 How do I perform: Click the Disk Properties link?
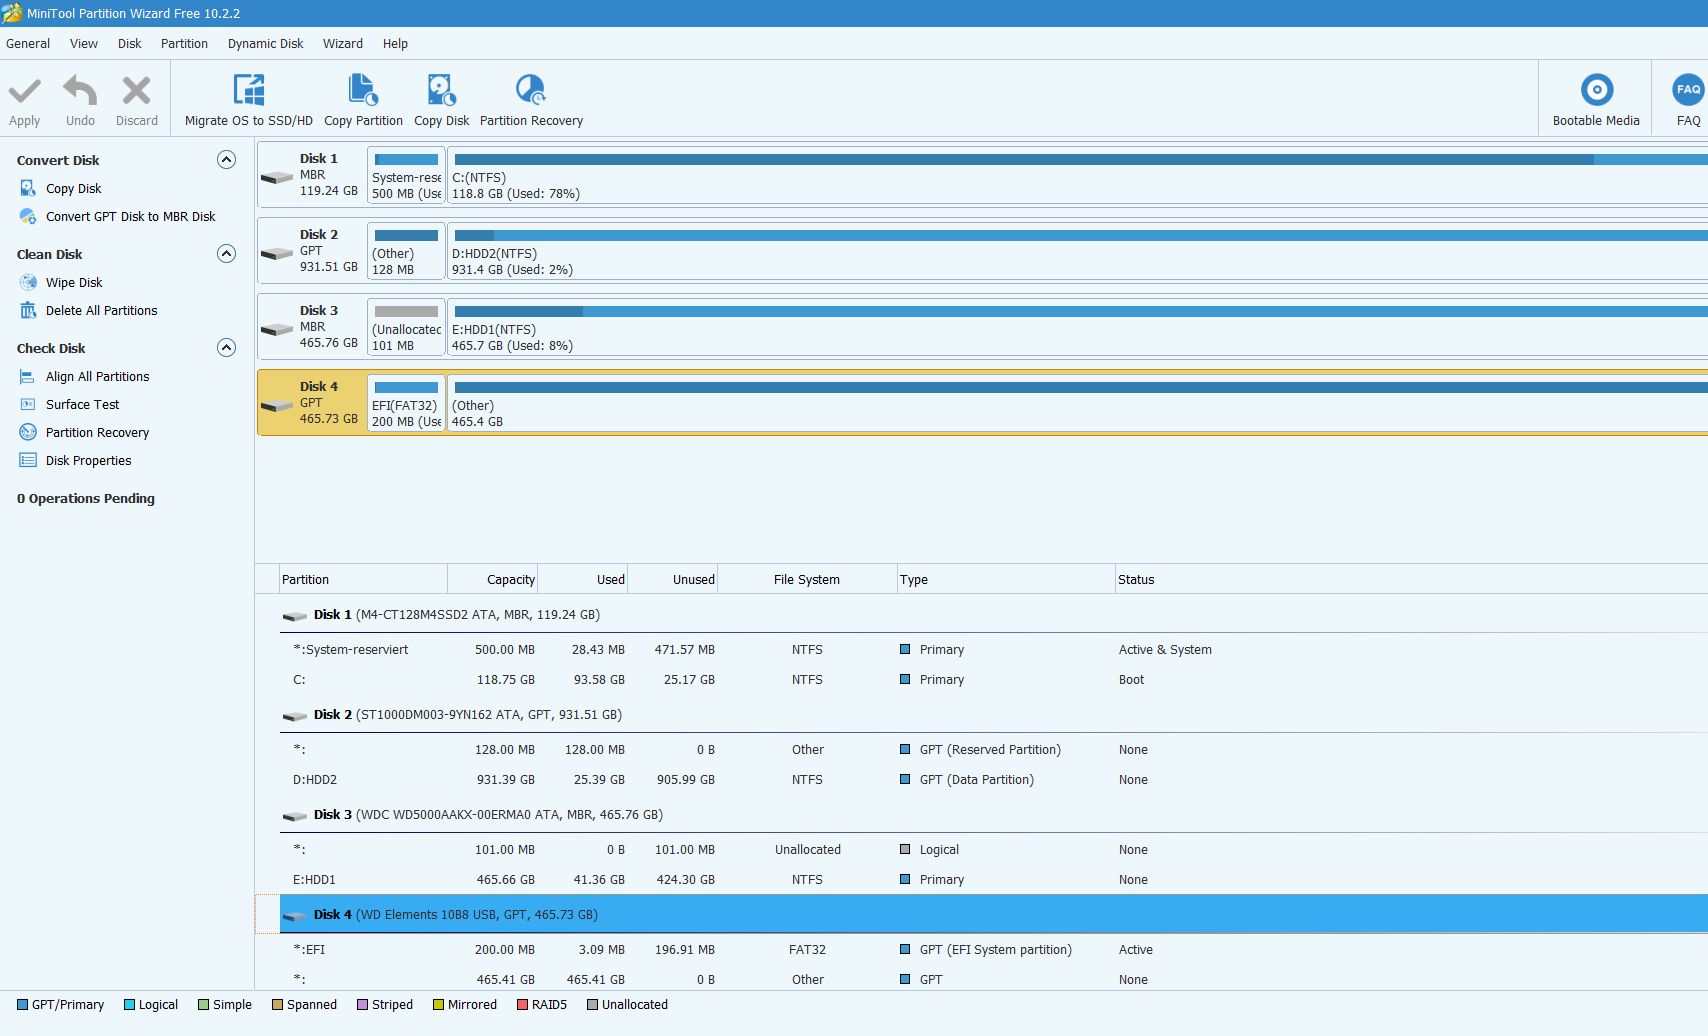coord(89,460)
